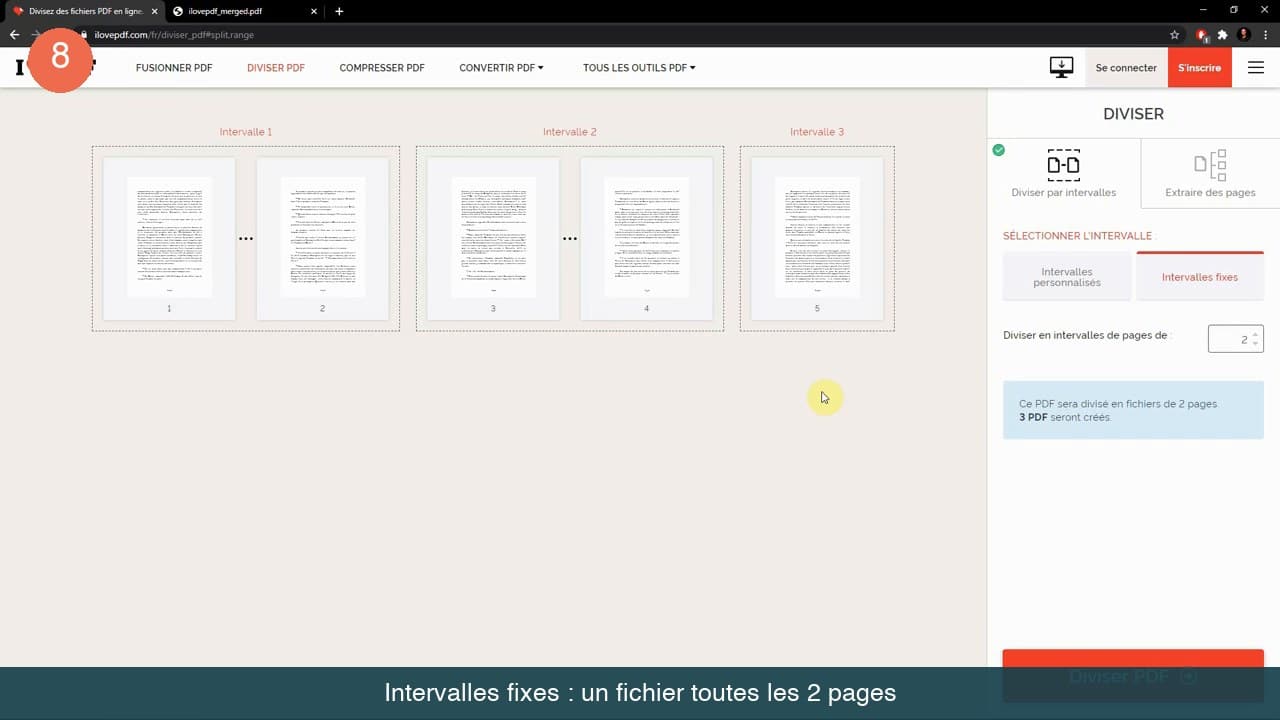Bookmark this page with the star icon
Viewport: 1280px width, 720px height.
[1175, 34]
